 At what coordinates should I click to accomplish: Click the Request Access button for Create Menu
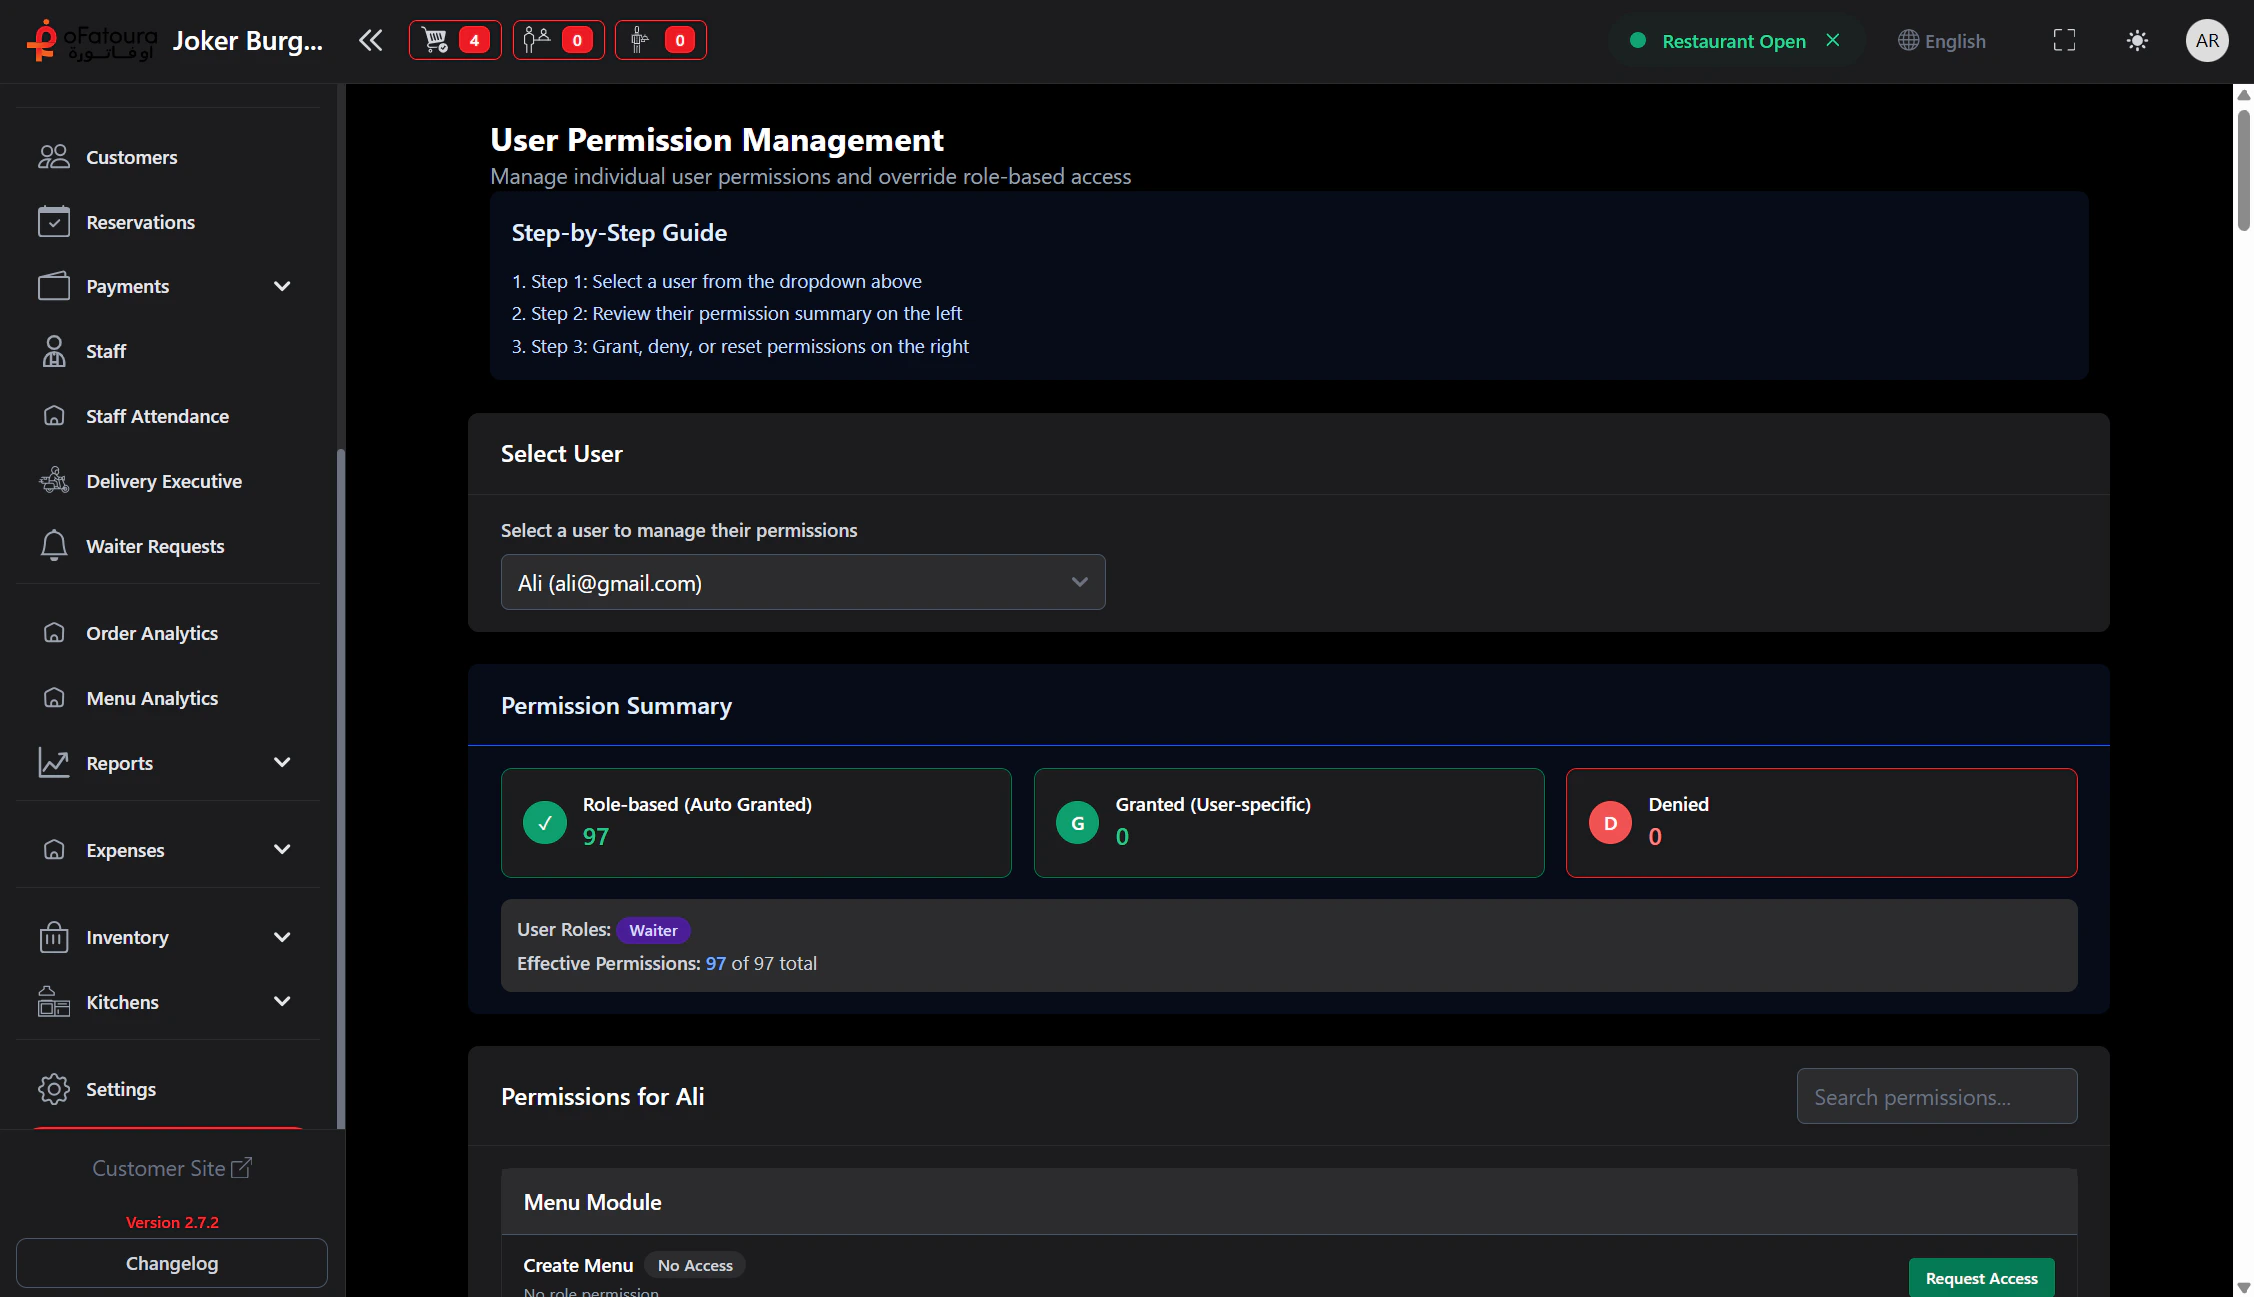1982,1277
